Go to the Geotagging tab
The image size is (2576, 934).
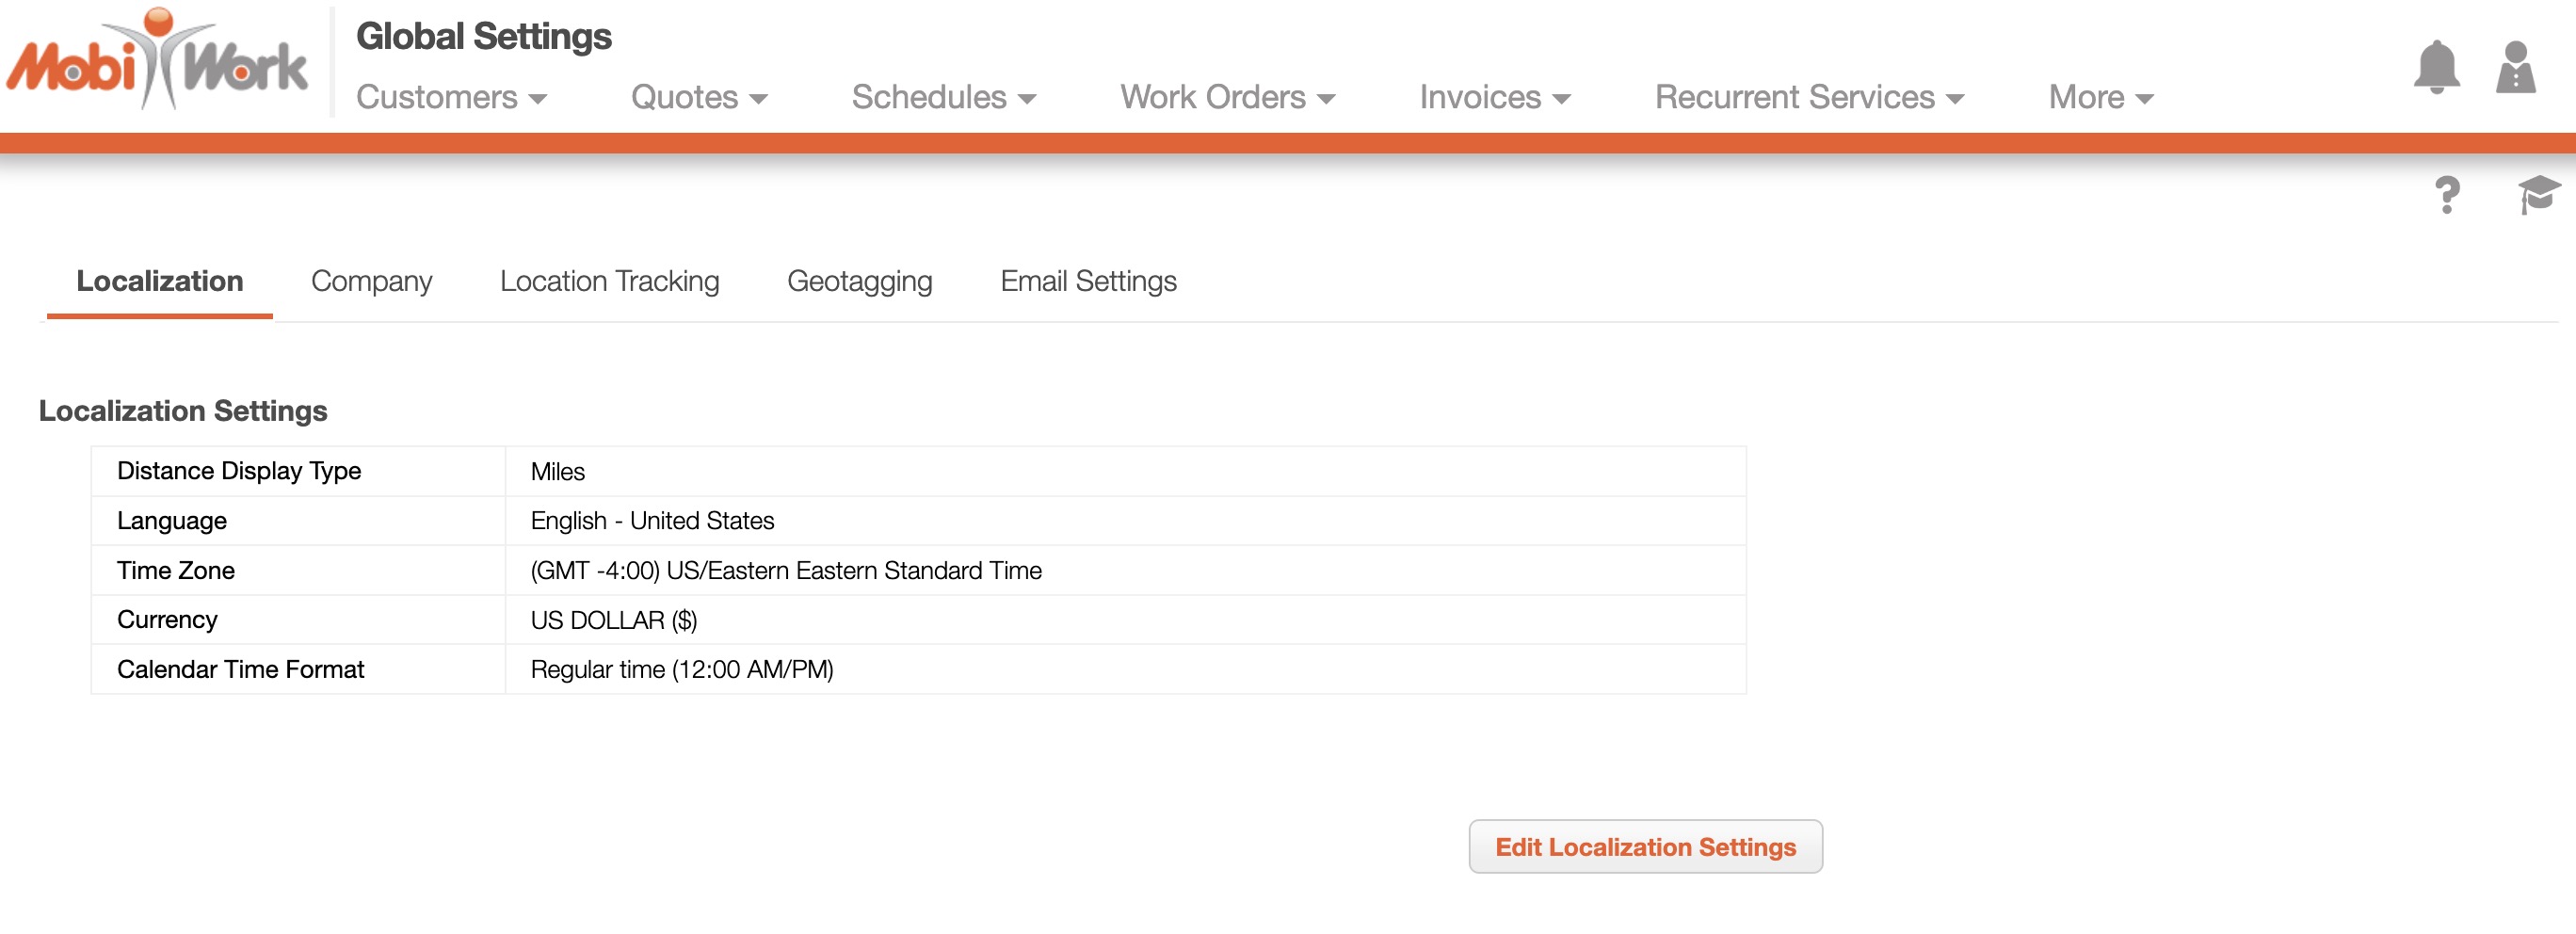859,282
